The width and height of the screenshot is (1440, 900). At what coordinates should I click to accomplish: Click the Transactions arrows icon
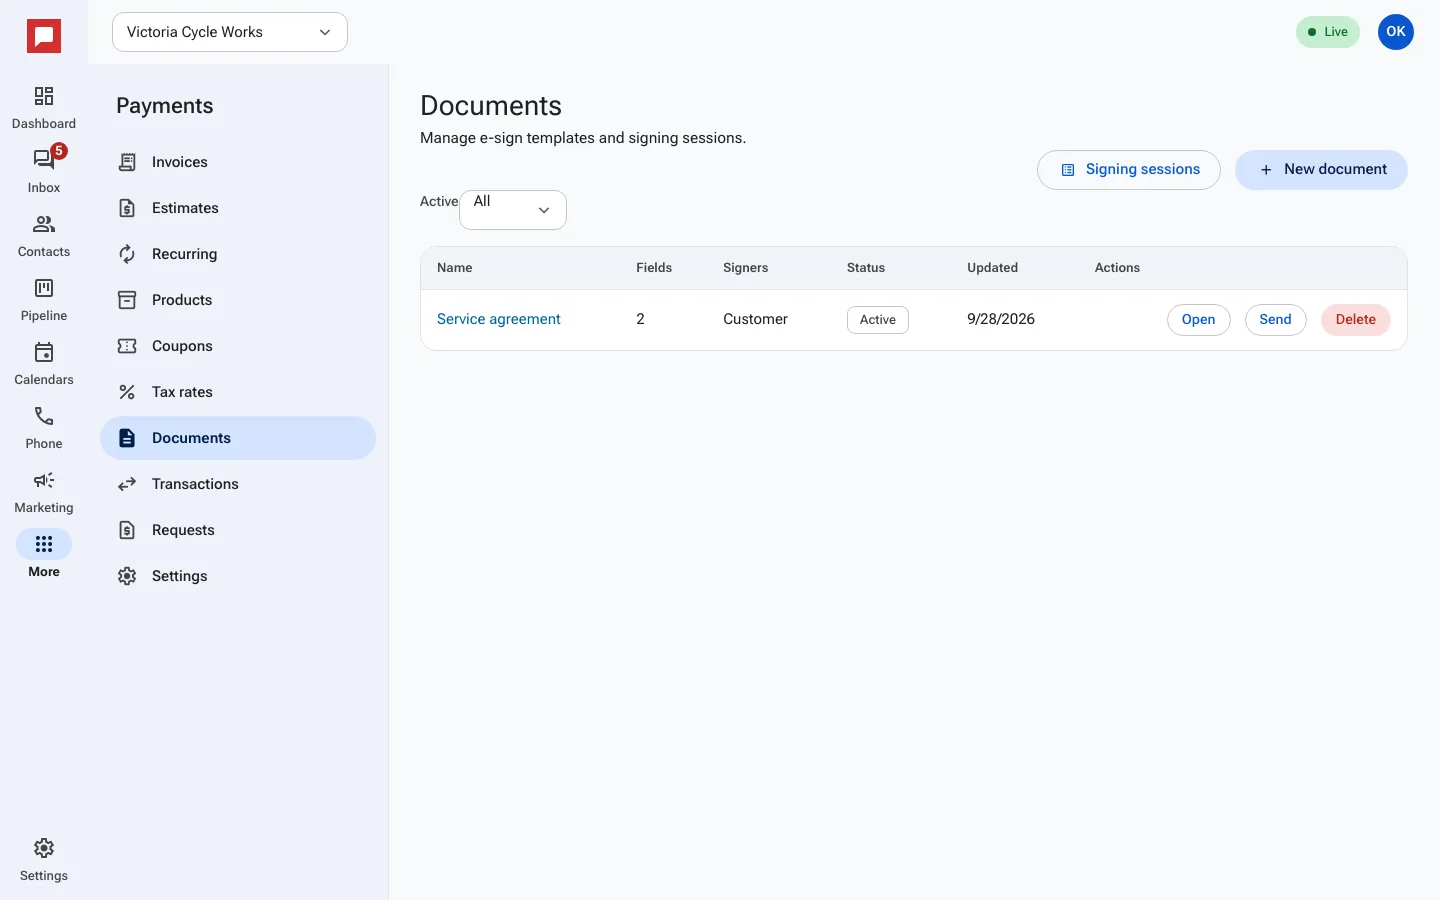coord(127,484)
